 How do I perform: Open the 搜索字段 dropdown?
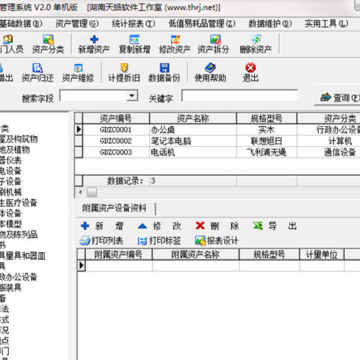[x=132, y=96]
